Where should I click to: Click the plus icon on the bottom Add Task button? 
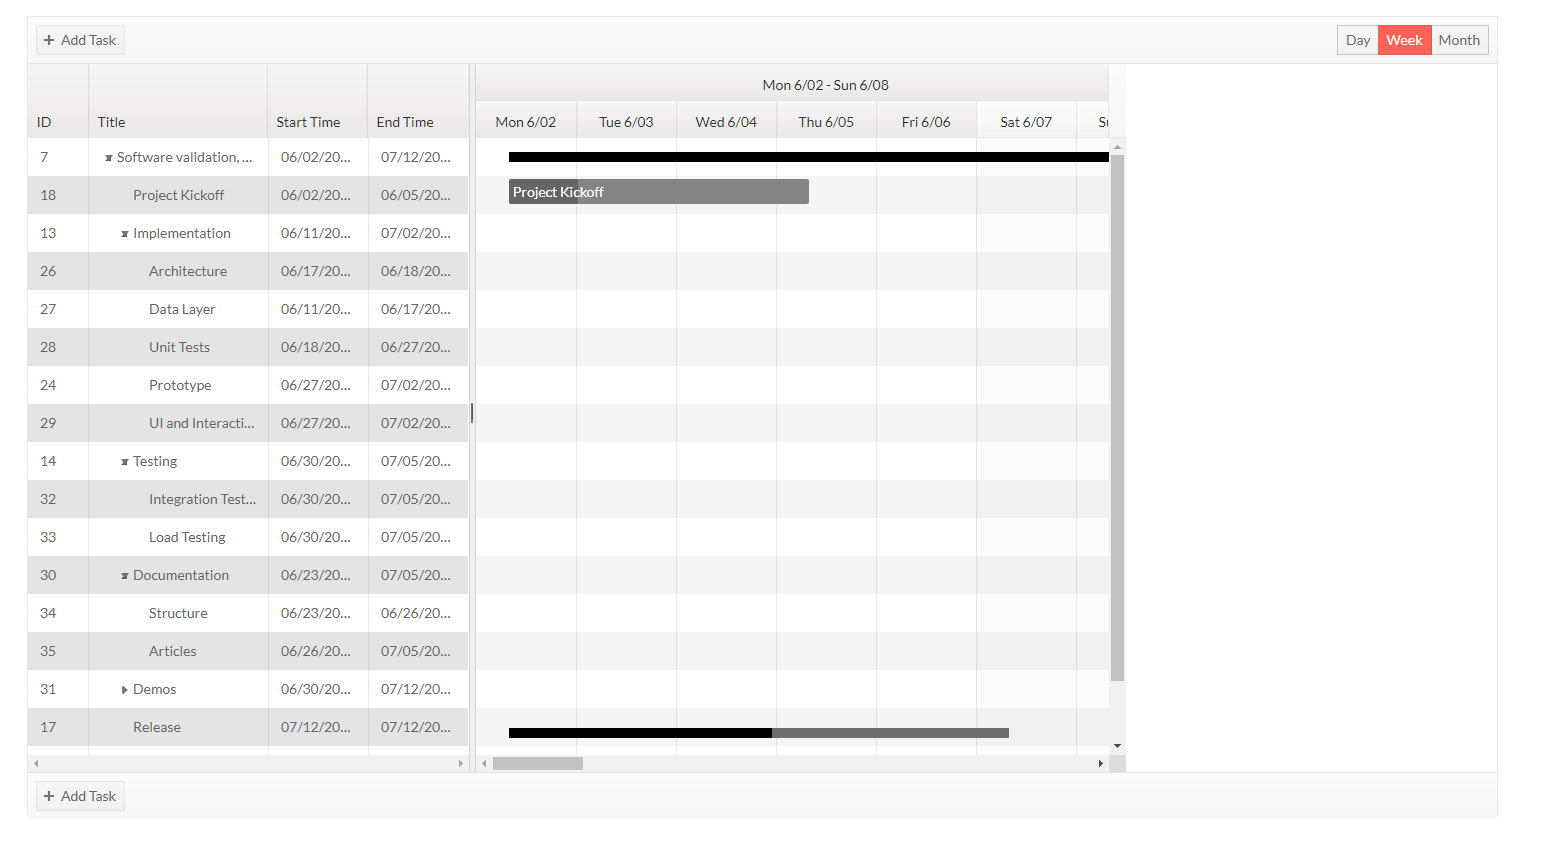(49, 796)
